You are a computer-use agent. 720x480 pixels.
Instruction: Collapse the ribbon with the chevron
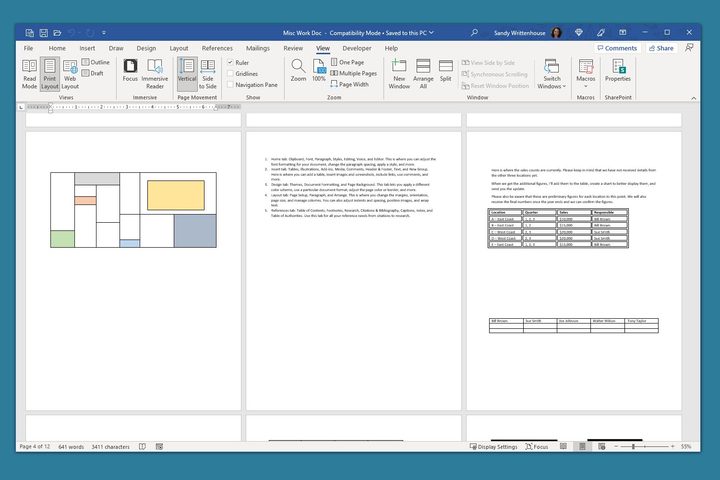point(693,98)
